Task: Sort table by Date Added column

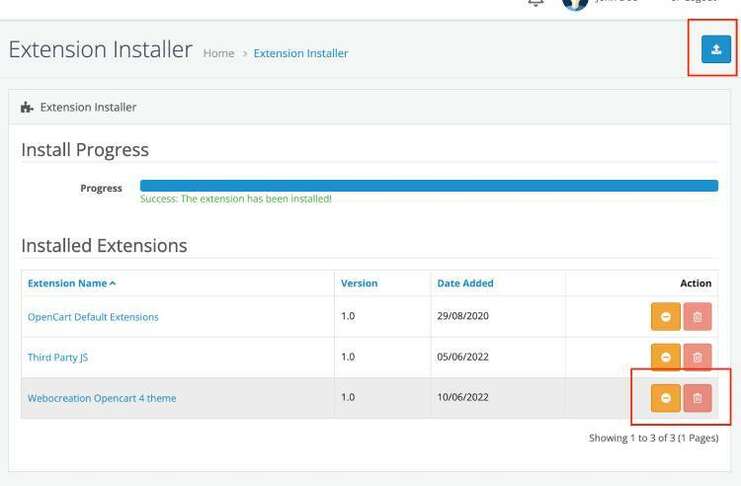Action: (x=465, y=283)
